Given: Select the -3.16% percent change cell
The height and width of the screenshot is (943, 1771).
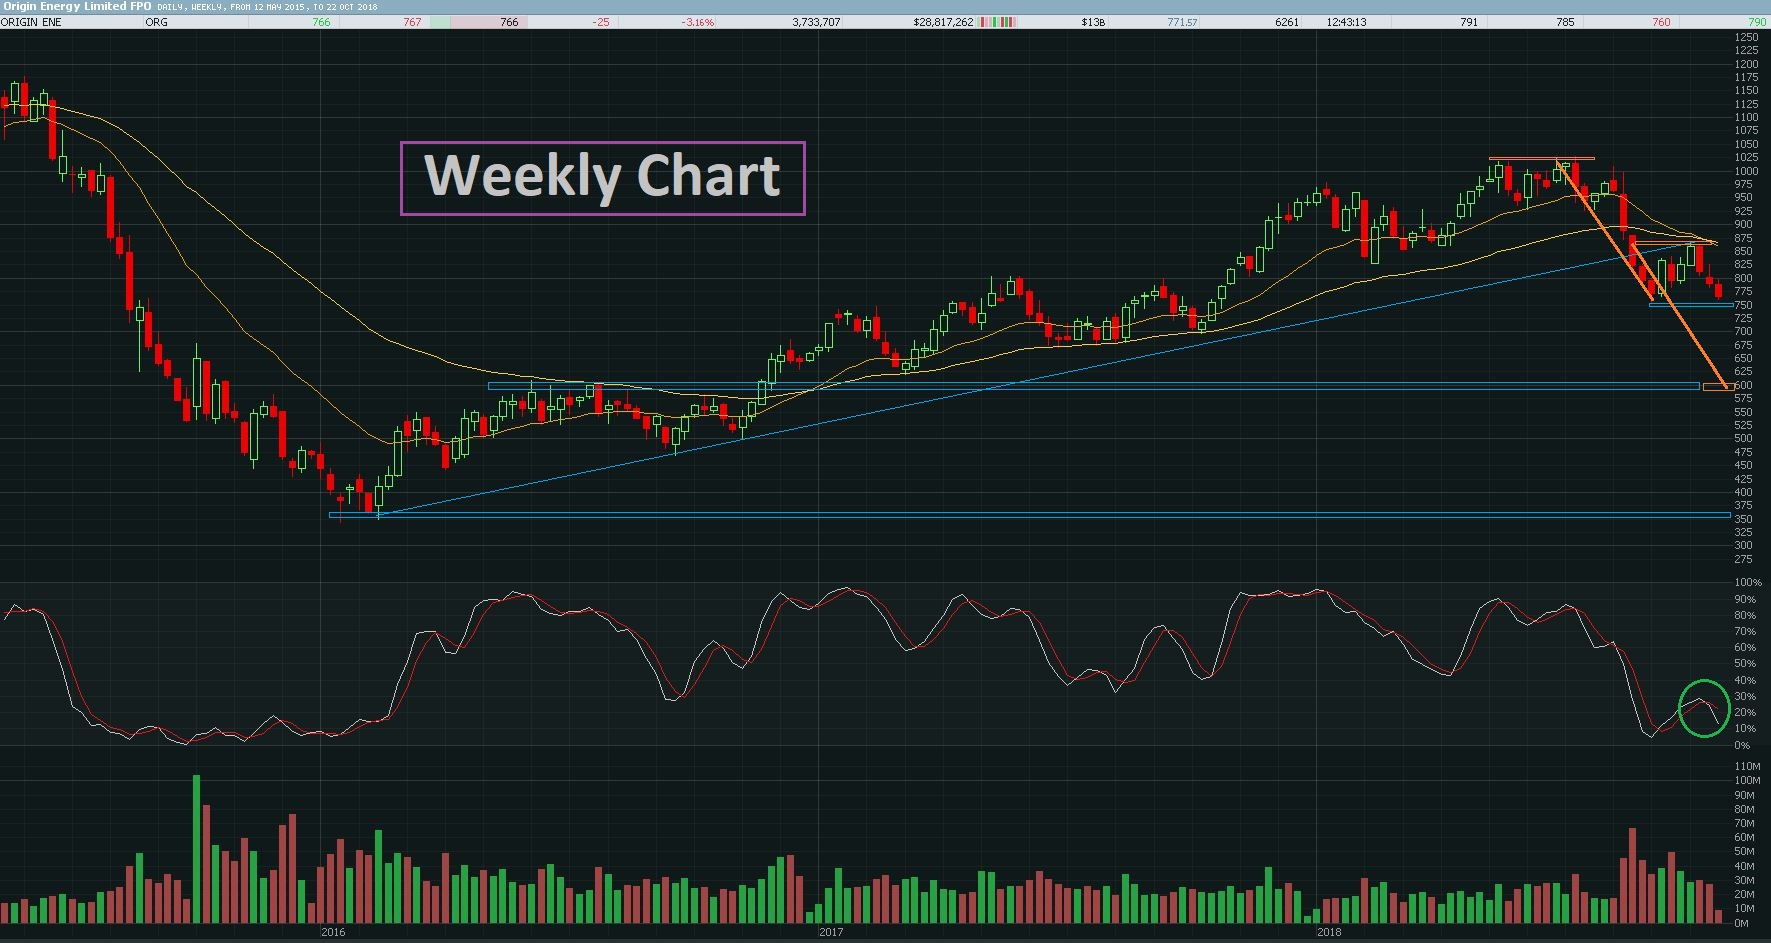Looking at the screenshot, I should point(698,22).
